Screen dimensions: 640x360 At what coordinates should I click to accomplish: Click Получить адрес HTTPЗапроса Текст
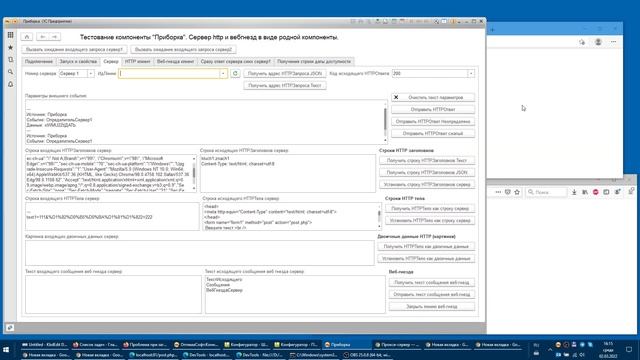(x=285, y=86)
